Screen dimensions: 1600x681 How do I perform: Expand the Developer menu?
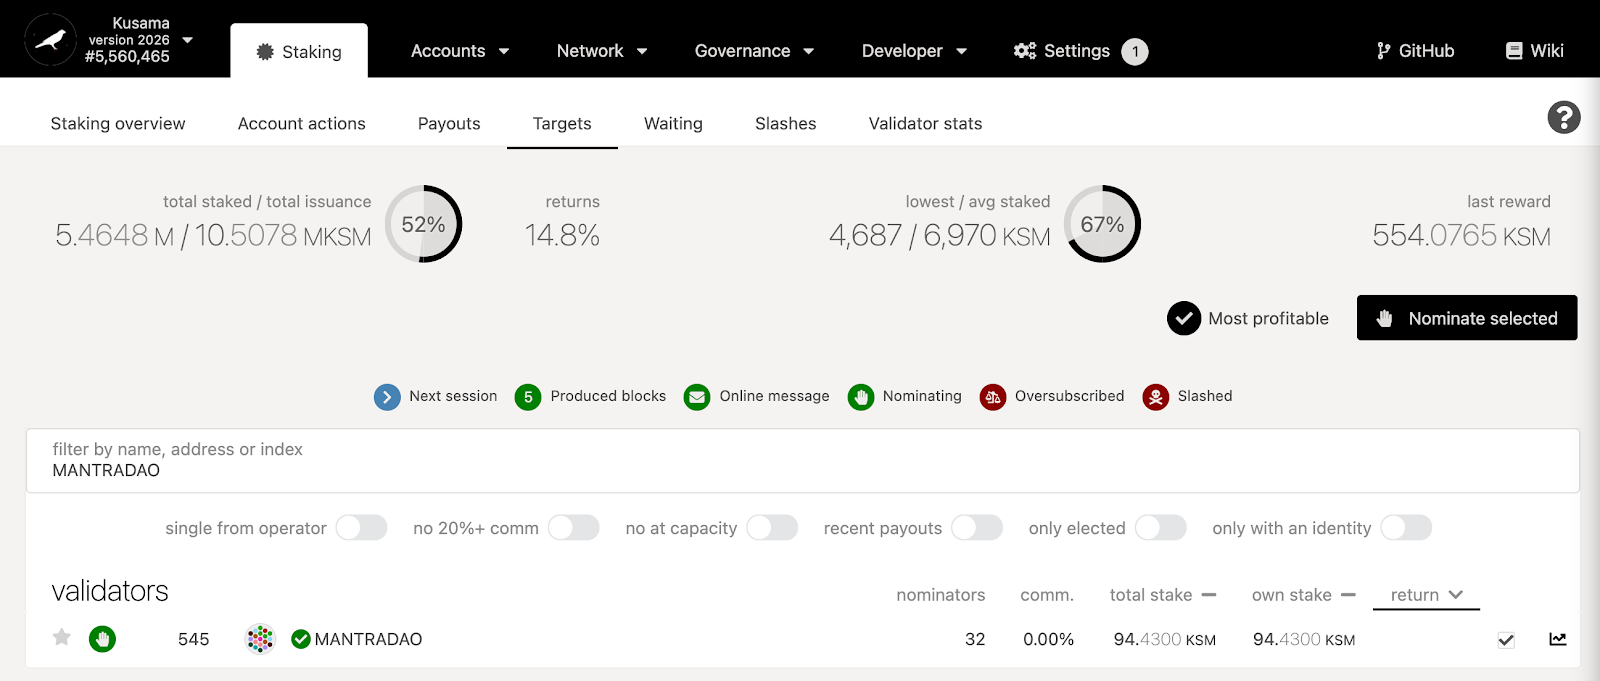click(x=914, y=51)
